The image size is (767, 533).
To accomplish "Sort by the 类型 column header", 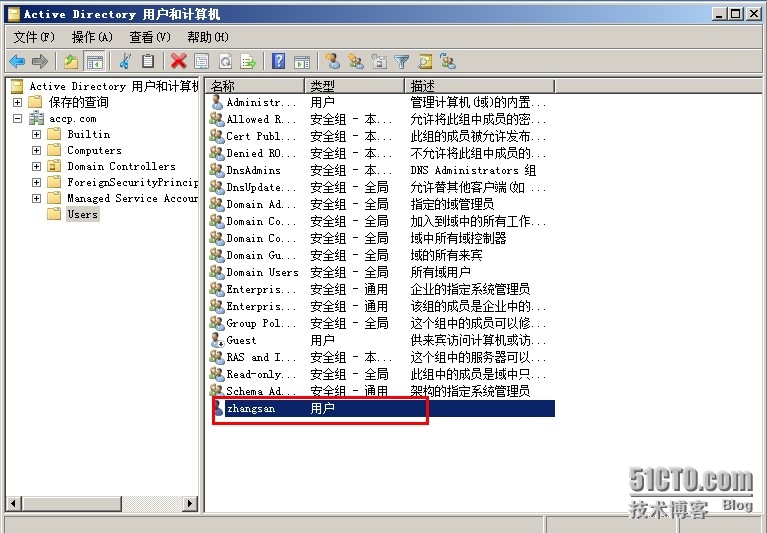I will coord(354,86).
